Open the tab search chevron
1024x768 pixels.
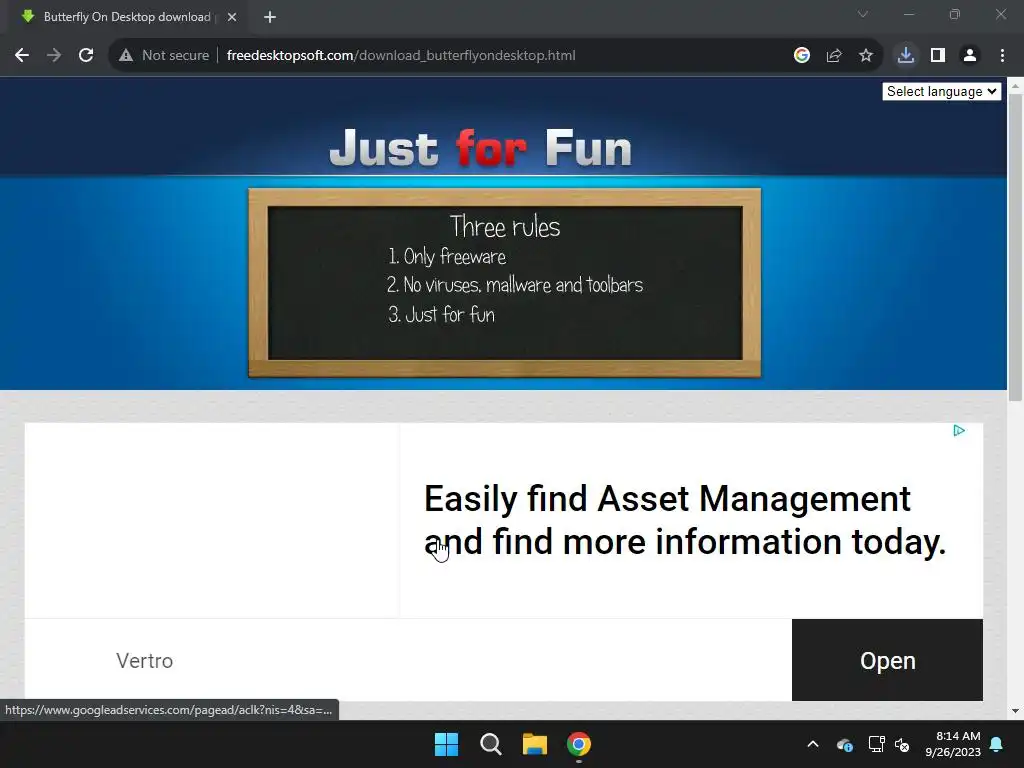[x=863, y=14]
